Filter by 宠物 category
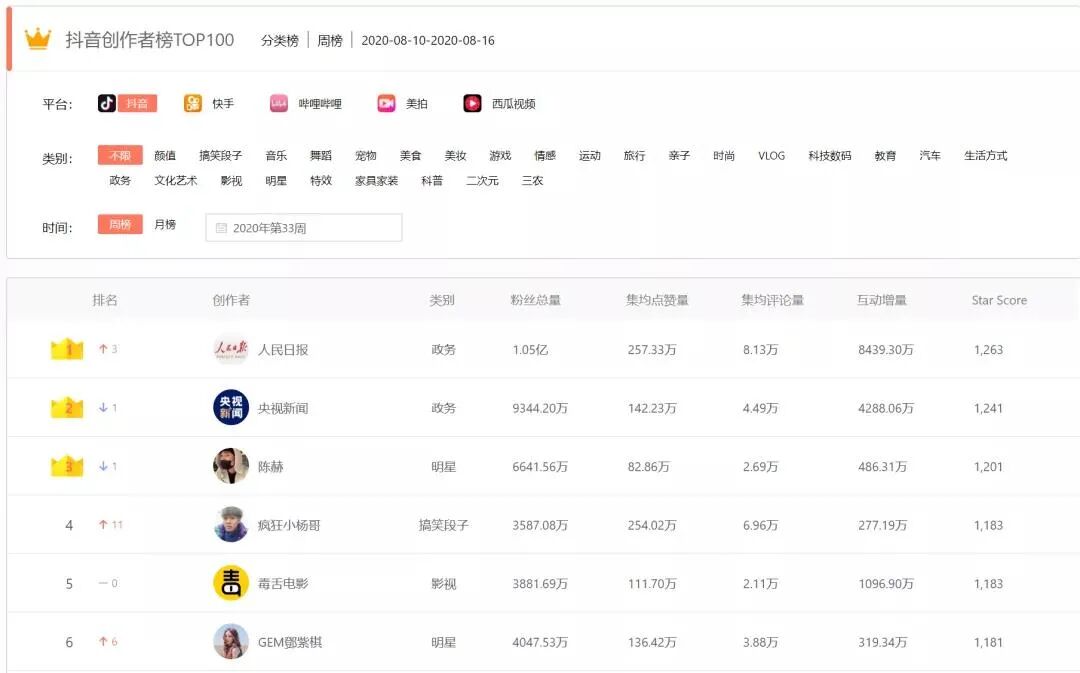This screenshot has width=1080, height=673. (x=366, y=156)
